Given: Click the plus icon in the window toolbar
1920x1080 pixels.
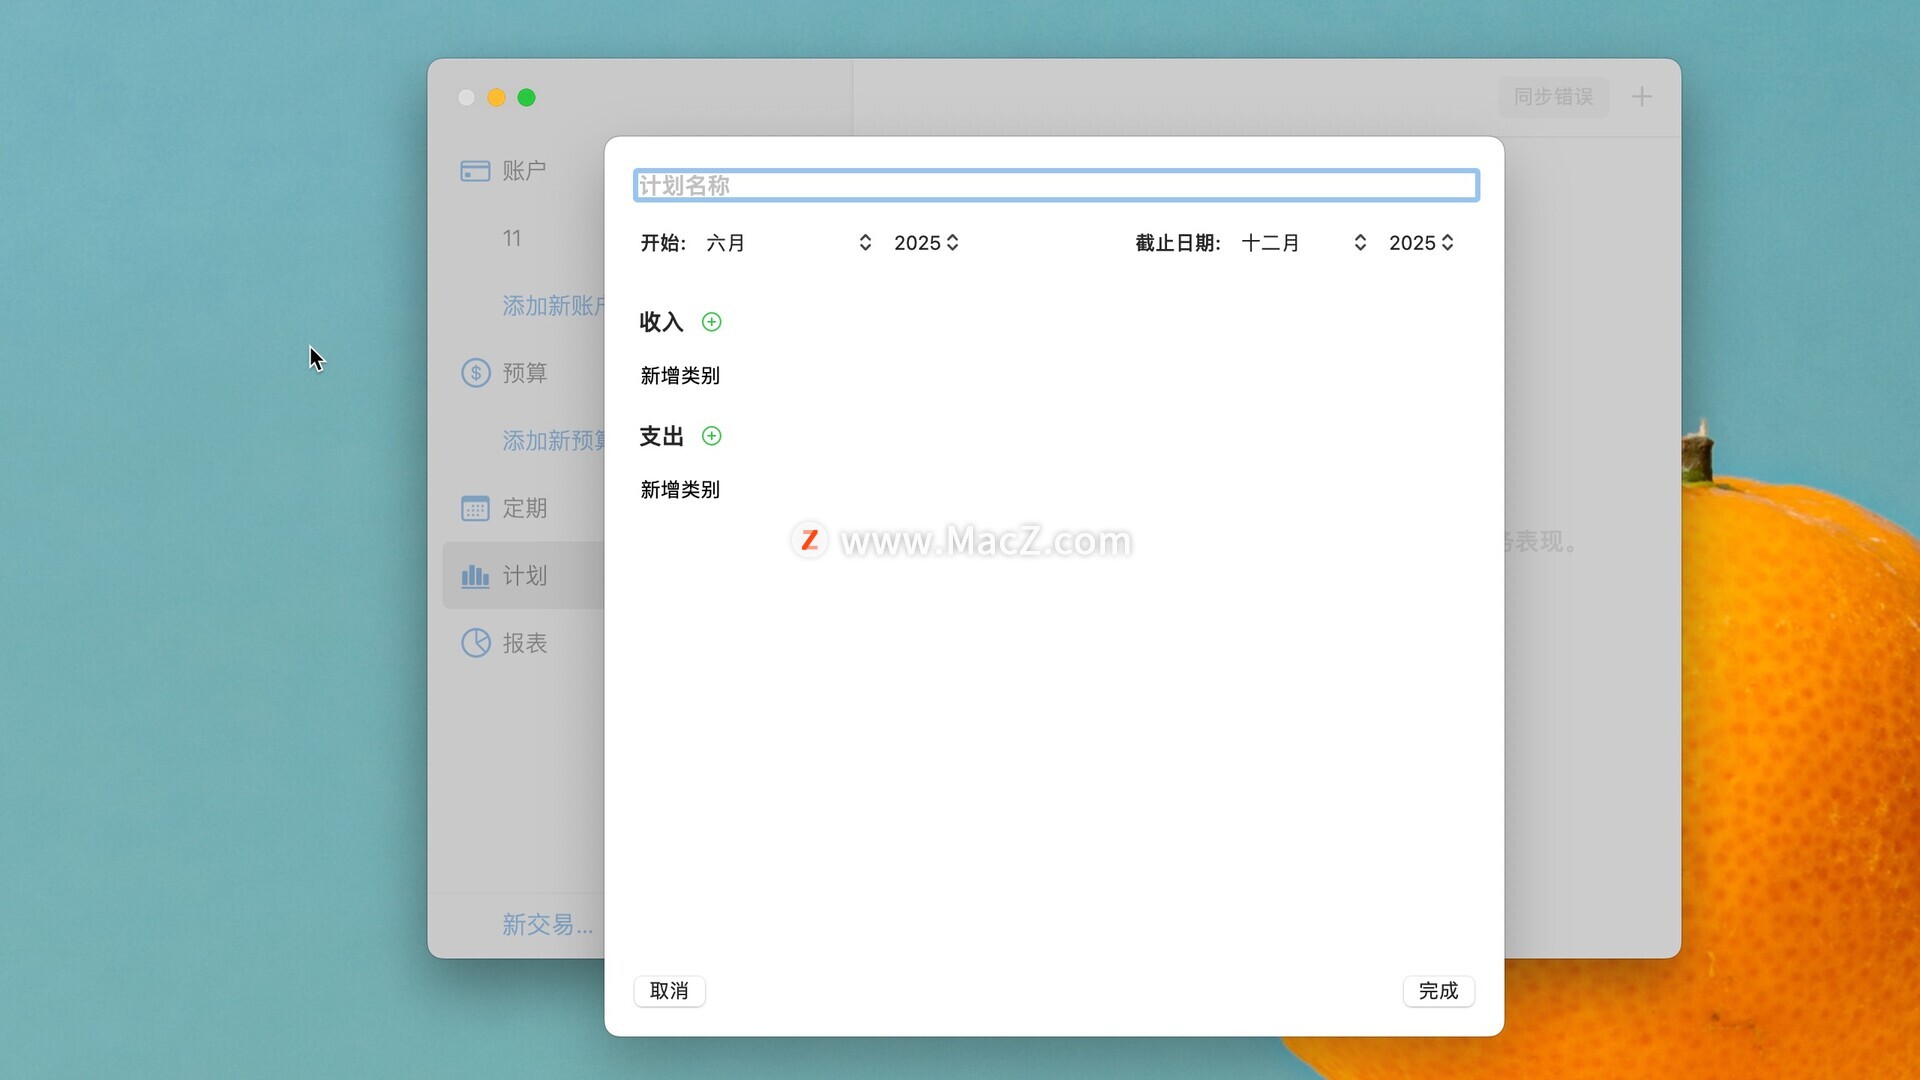Looking at the screenshot, I should tap(1641, 97).
